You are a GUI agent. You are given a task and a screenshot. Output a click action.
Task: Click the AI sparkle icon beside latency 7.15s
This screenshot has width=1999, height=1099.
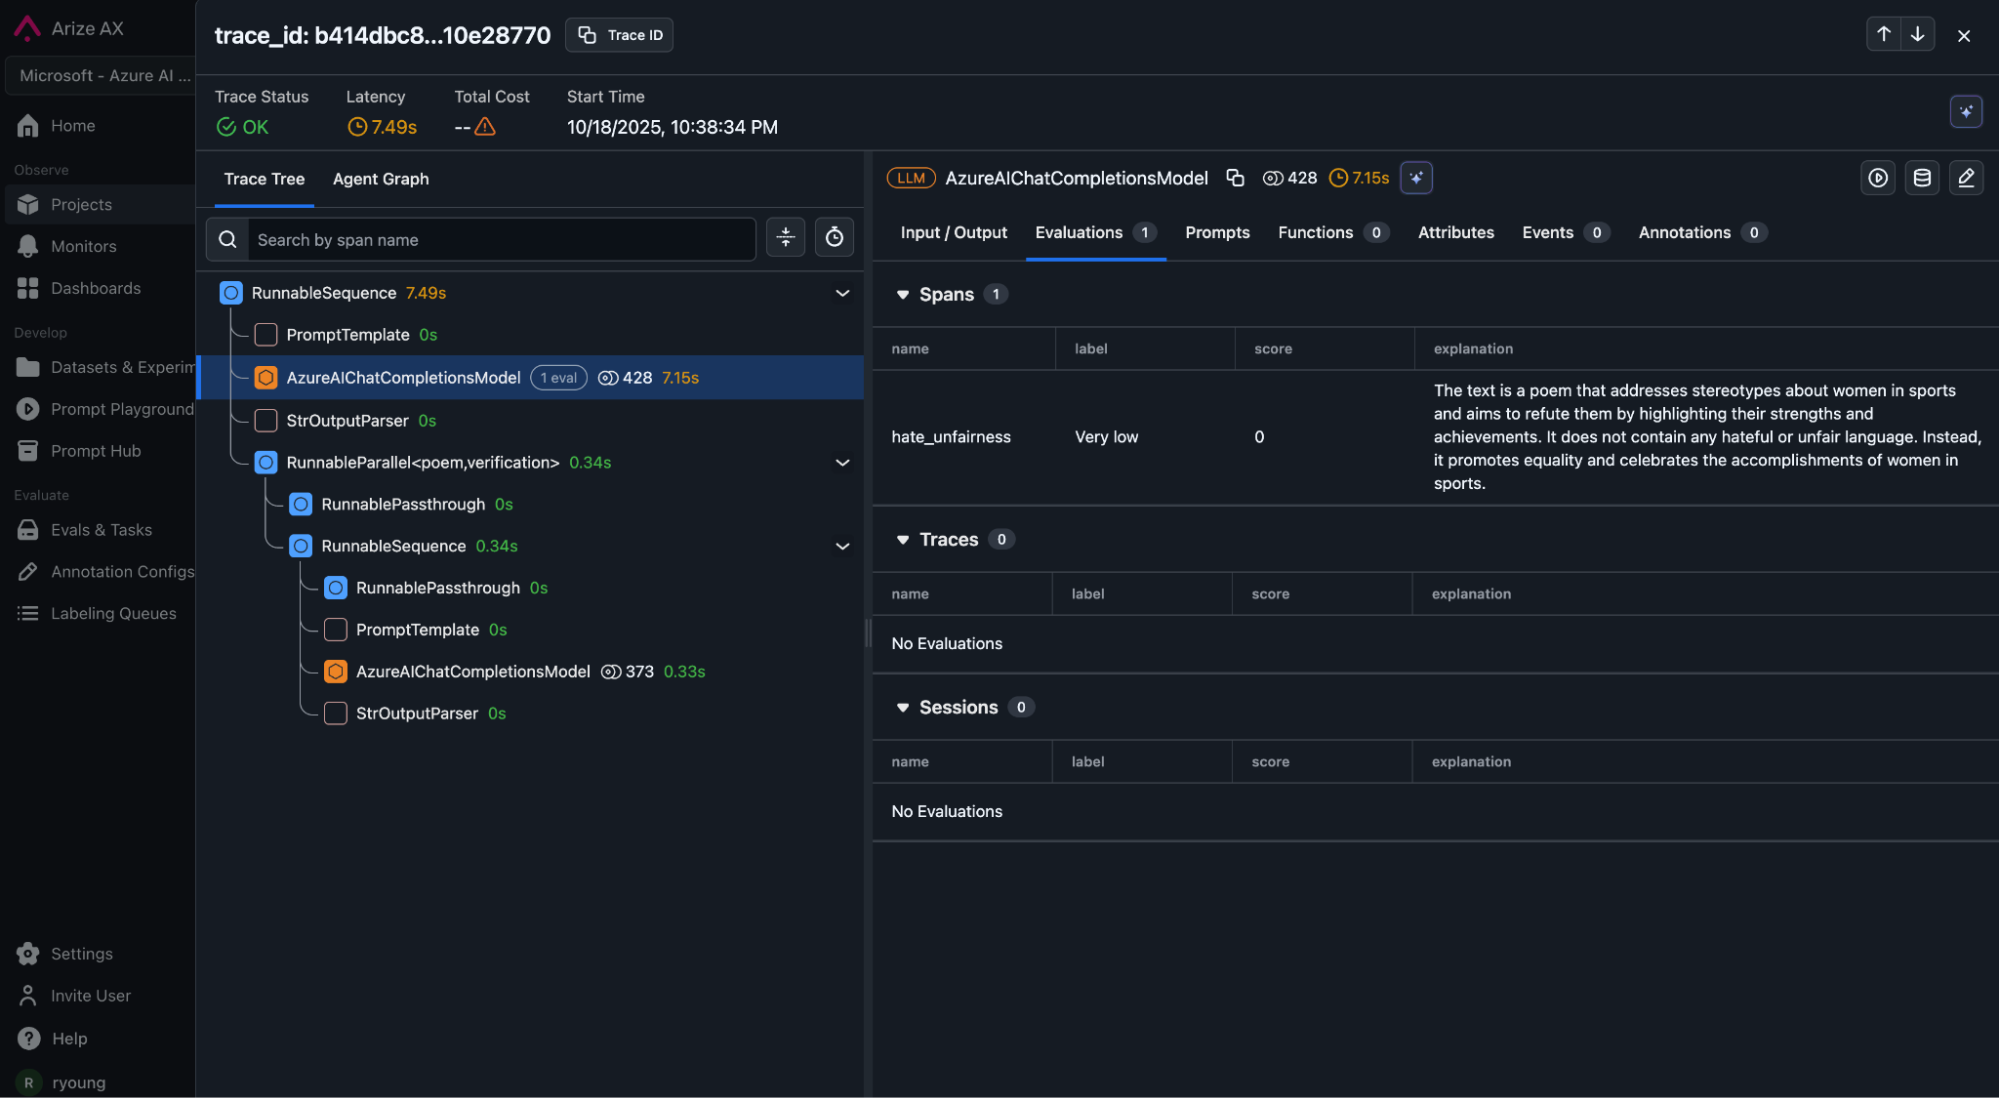(1416, 178)
